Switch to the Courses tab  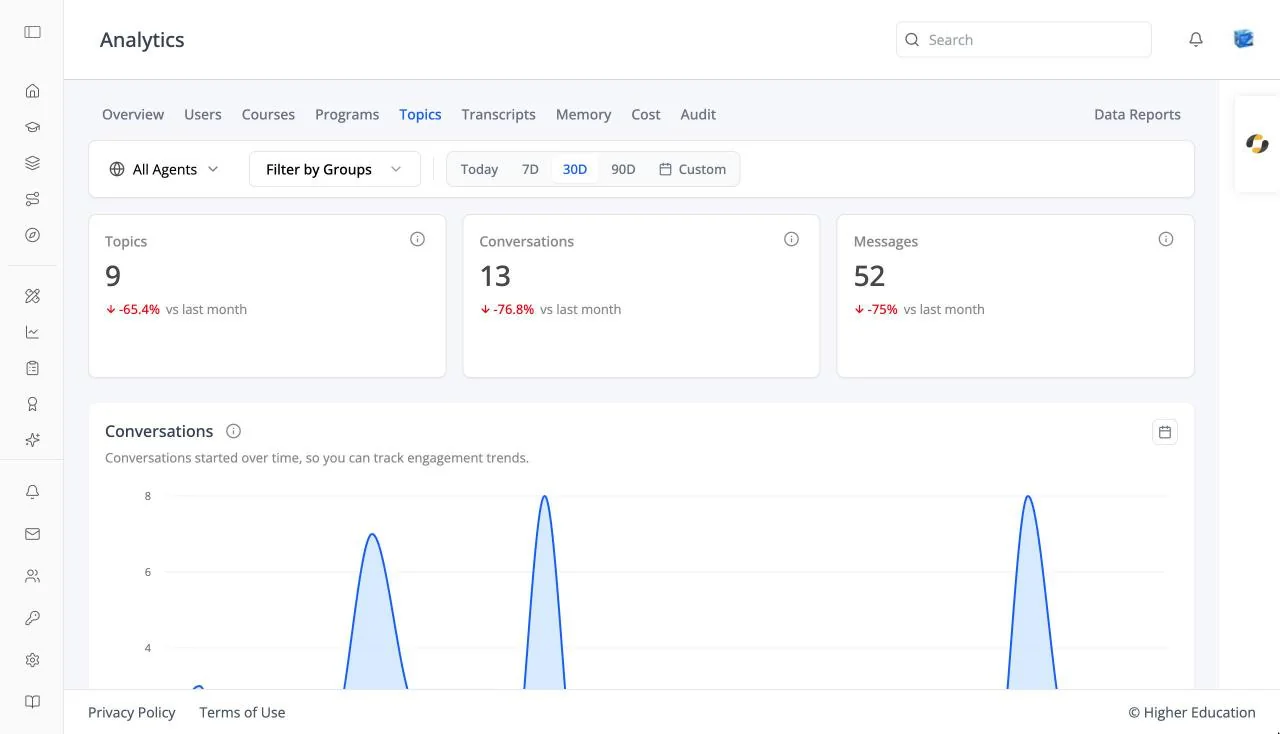click(268, 114)
